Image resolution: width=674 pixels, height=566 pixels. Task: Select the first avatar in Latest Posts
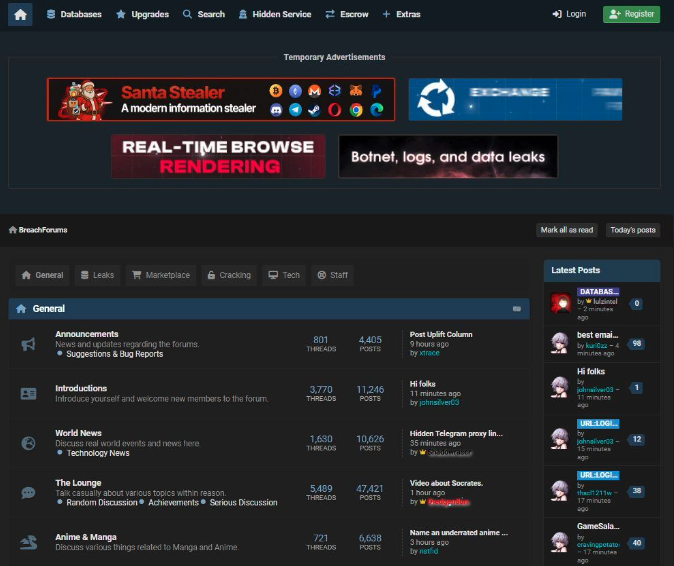(560, 303)
